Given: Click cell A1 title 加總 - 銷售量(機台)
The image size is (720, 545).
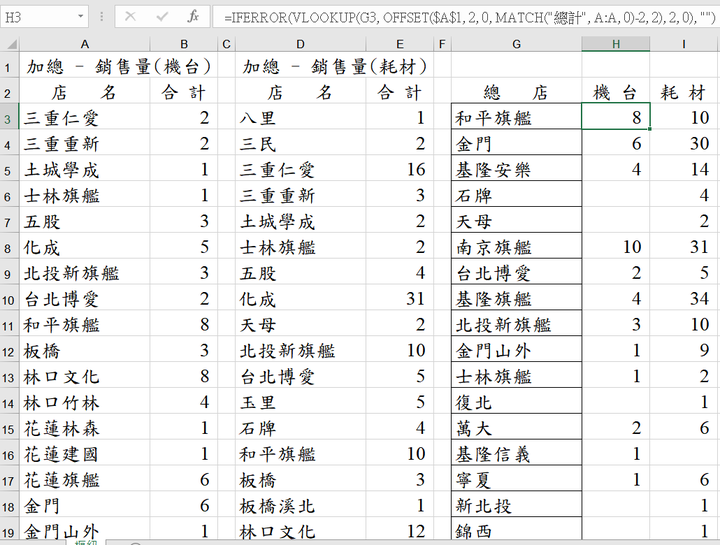Looking at the screenshot, I should coord(118,67).
